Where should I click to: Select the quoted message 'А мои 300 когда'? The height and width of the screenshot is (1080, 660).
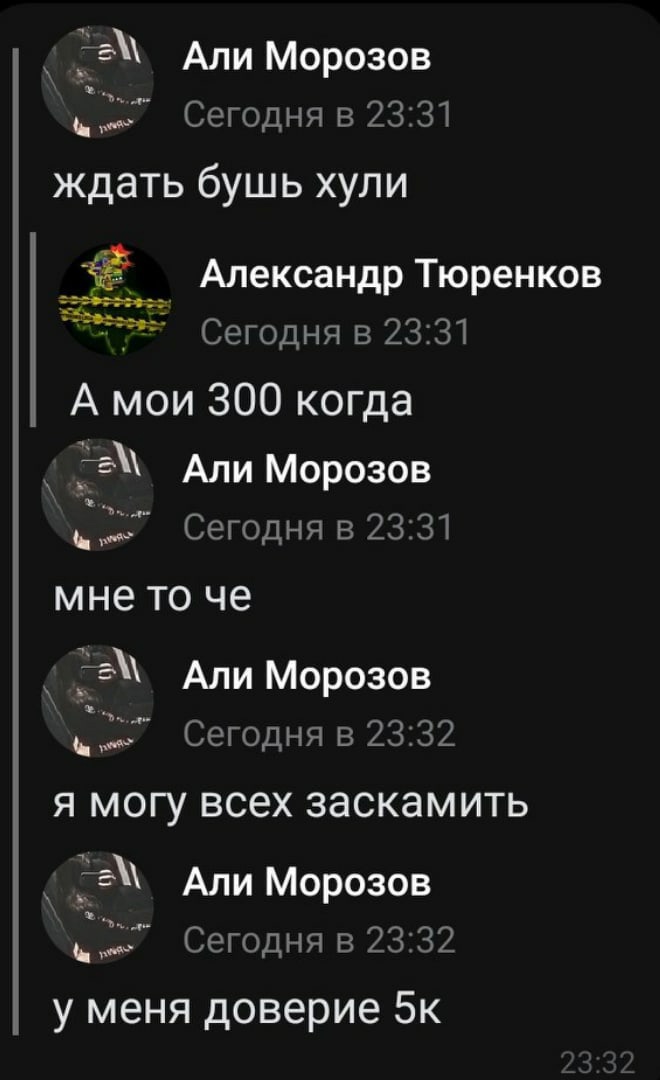point(242,400)
